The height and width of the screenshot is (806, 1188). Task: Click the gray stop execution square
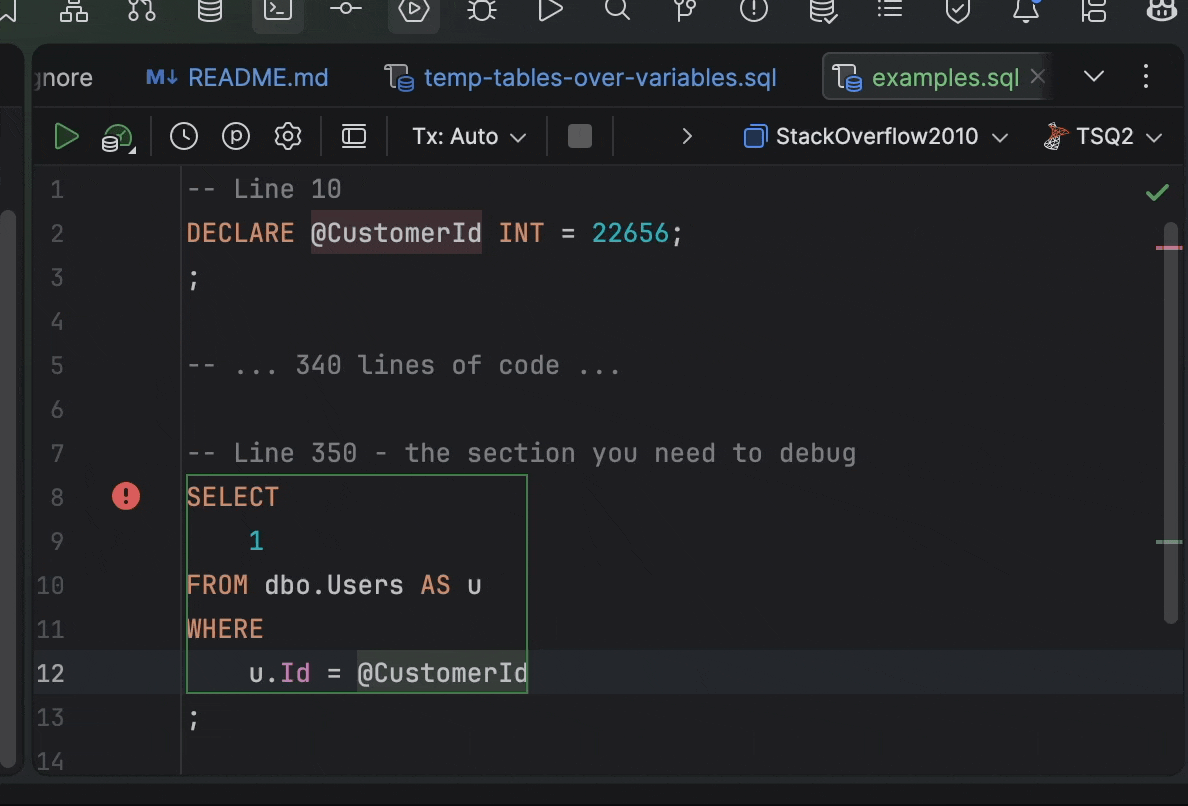(x=580, y=136)
